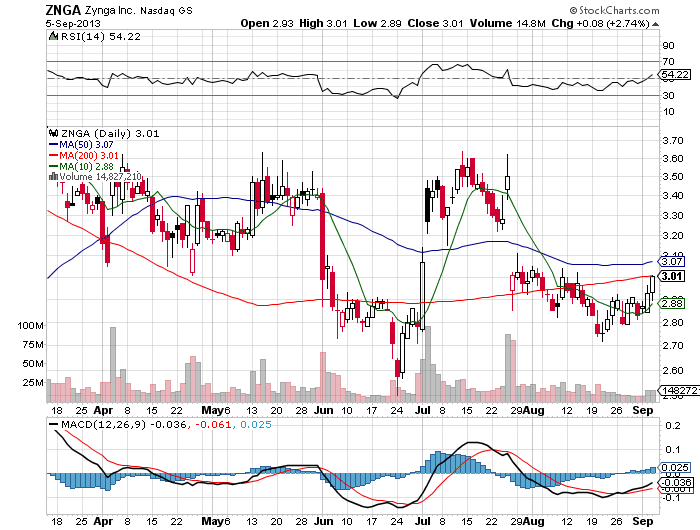Click the 54.22 RSI tag on right axis

675,75
